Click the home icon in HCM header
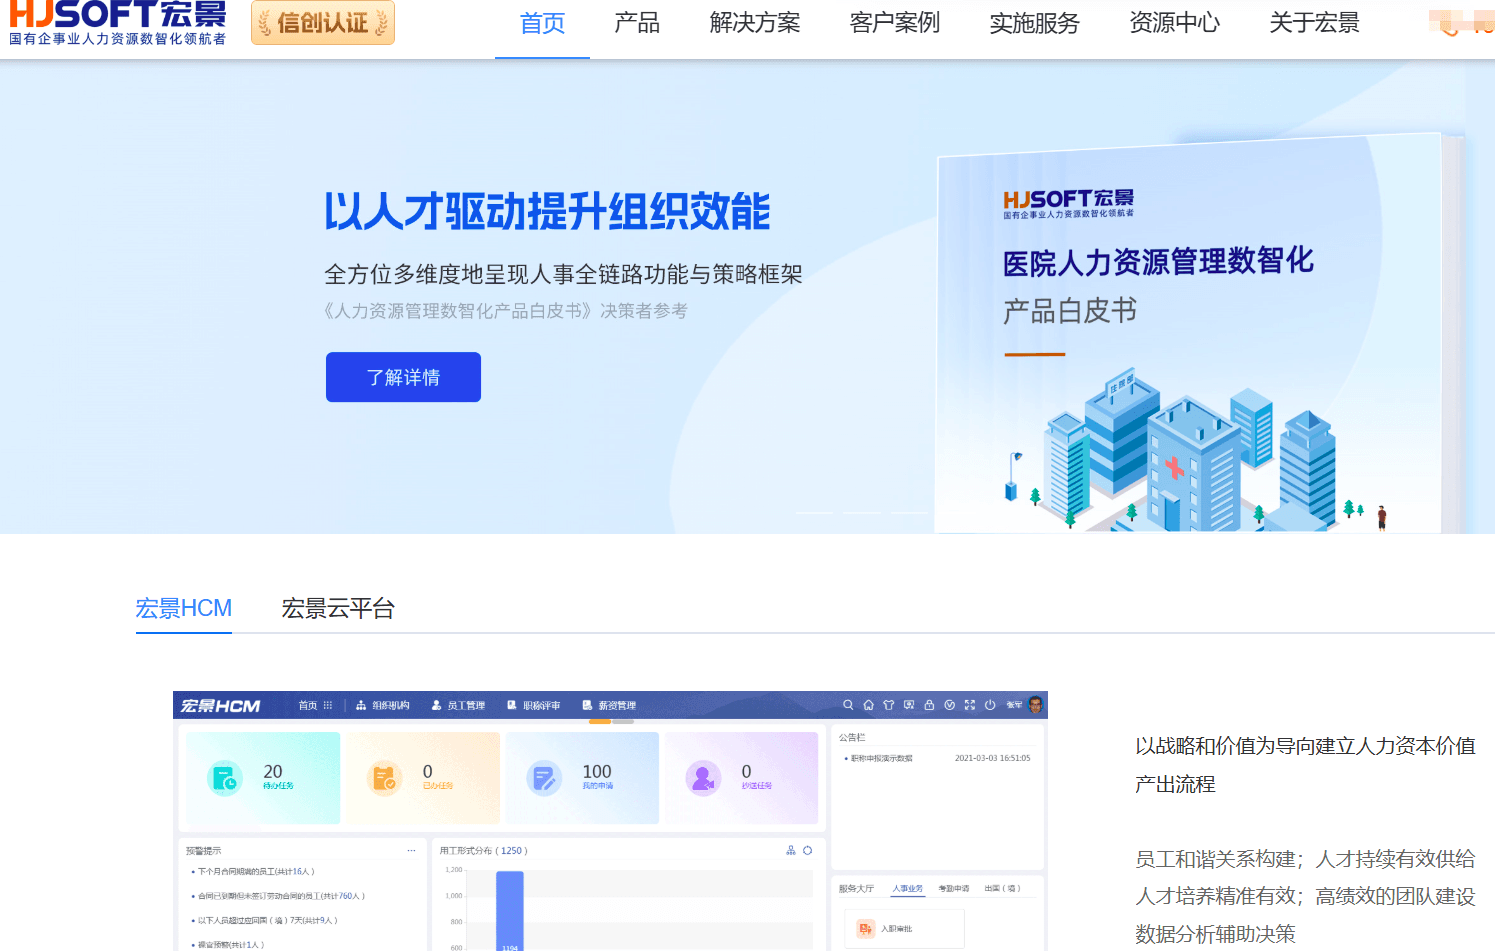The height and width of the screenshot is (951, 1495). click(868, 705)
